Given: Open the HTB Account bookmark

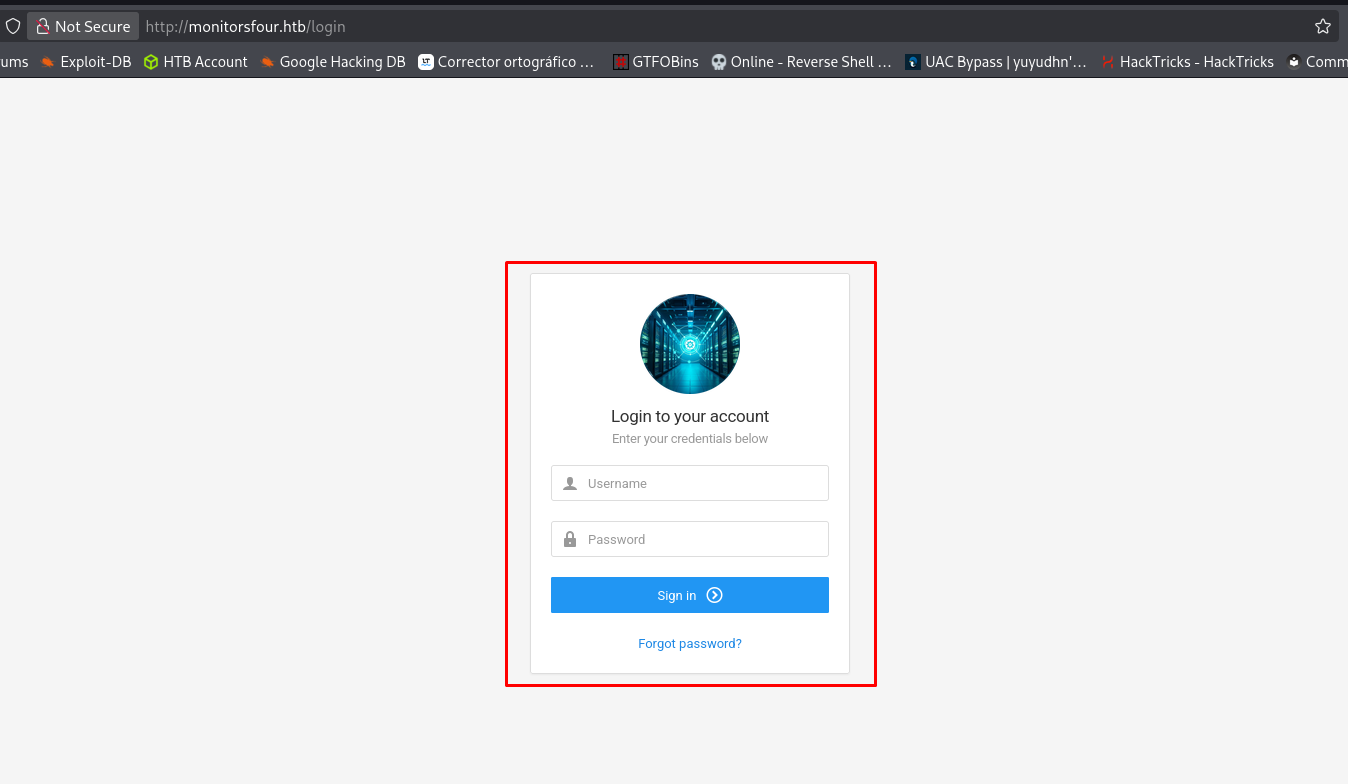Looking at the screenshot, I should (x=196, y=62).
